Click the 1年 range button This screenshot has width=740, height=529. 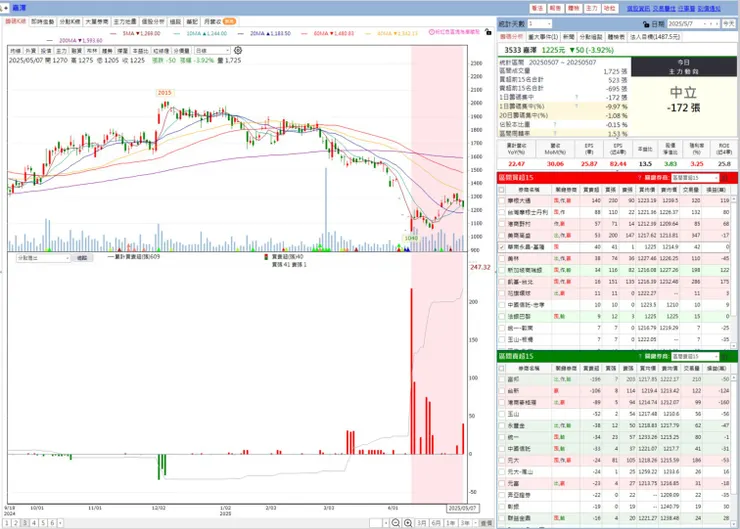tap(451, 523)
